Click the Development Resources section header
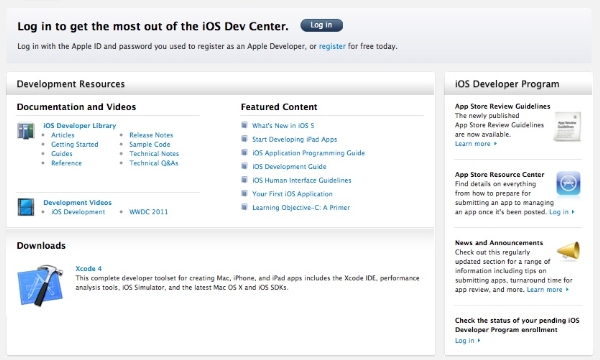Viewport: 600px width, 360px height. click(71, 84)
